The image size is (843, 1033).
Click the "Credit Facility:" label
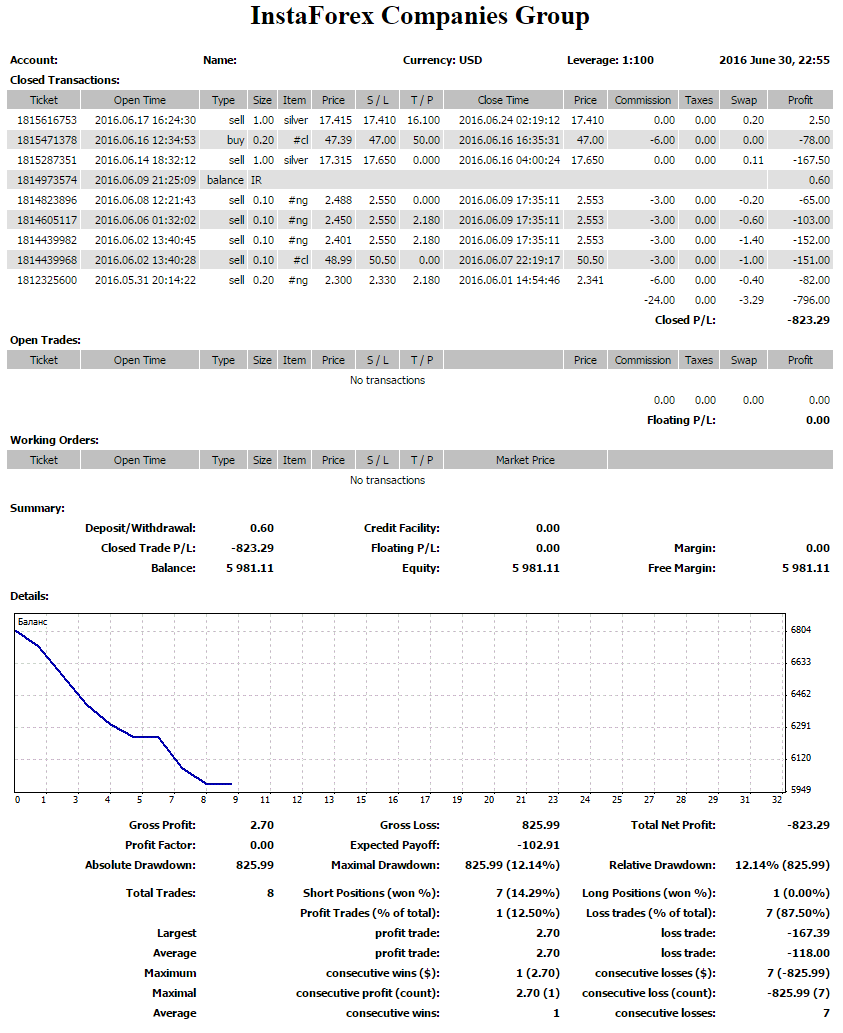point(402,528)
